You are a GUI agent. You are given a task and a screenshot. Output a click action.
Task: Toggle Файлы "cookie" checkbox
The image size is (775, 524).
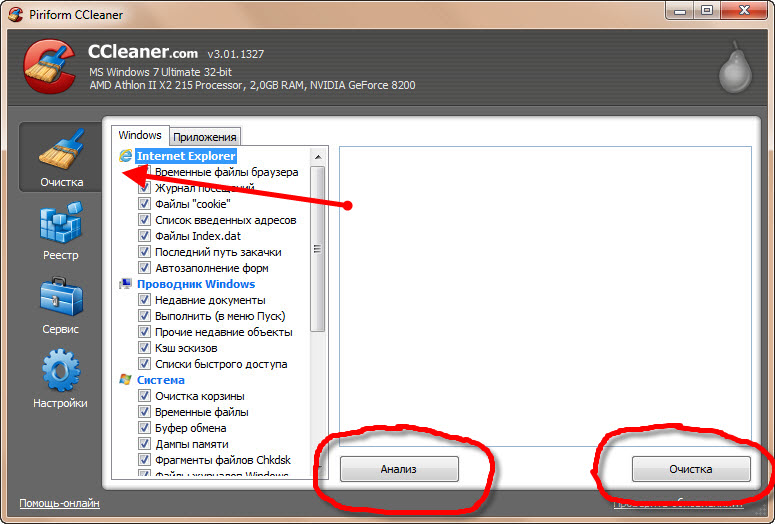(144, 204)
